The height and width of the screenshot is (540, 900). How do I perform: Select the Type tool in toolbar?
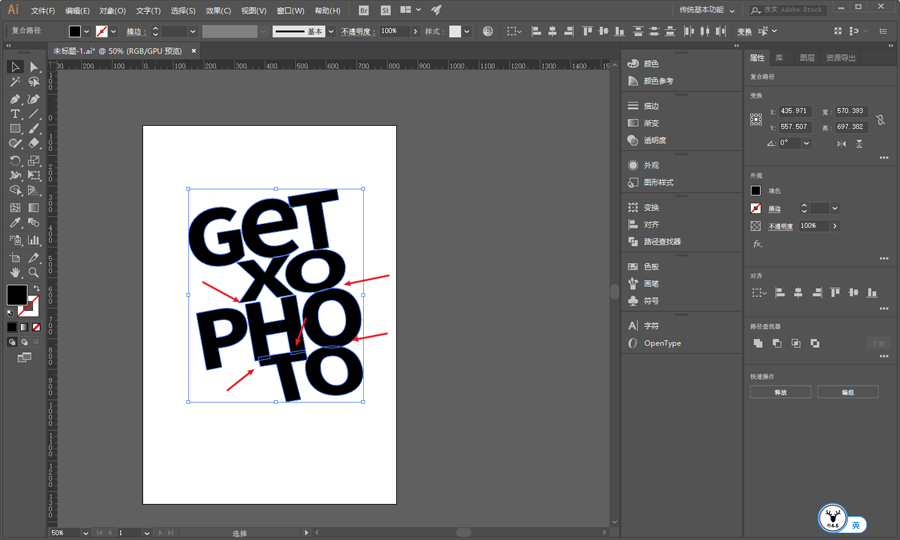pos(15,114)
